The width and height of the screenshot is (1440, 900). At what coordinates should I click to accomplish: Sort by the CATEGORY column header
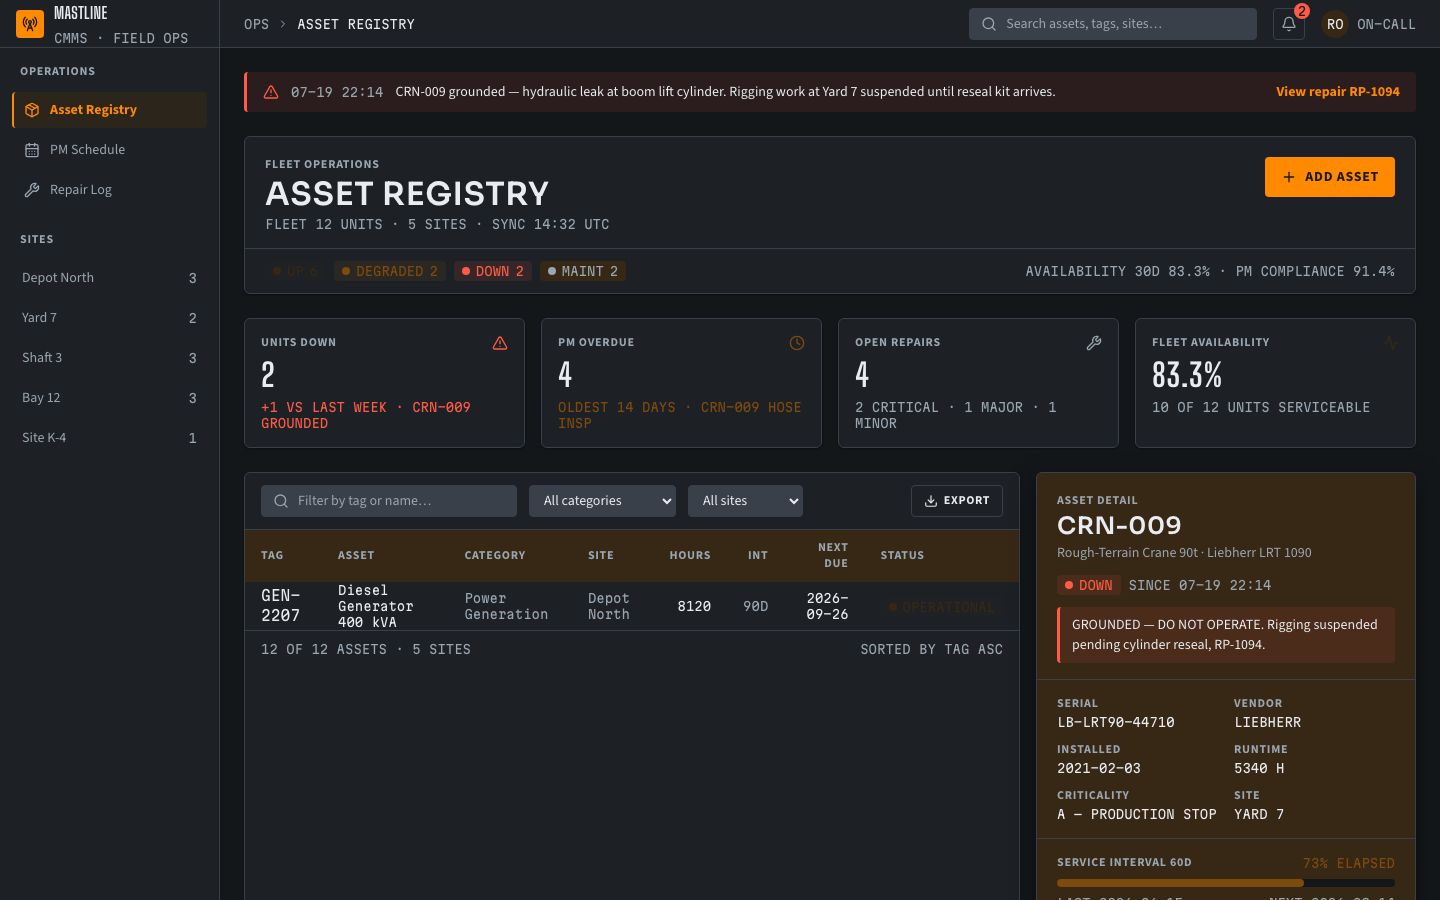495,555
